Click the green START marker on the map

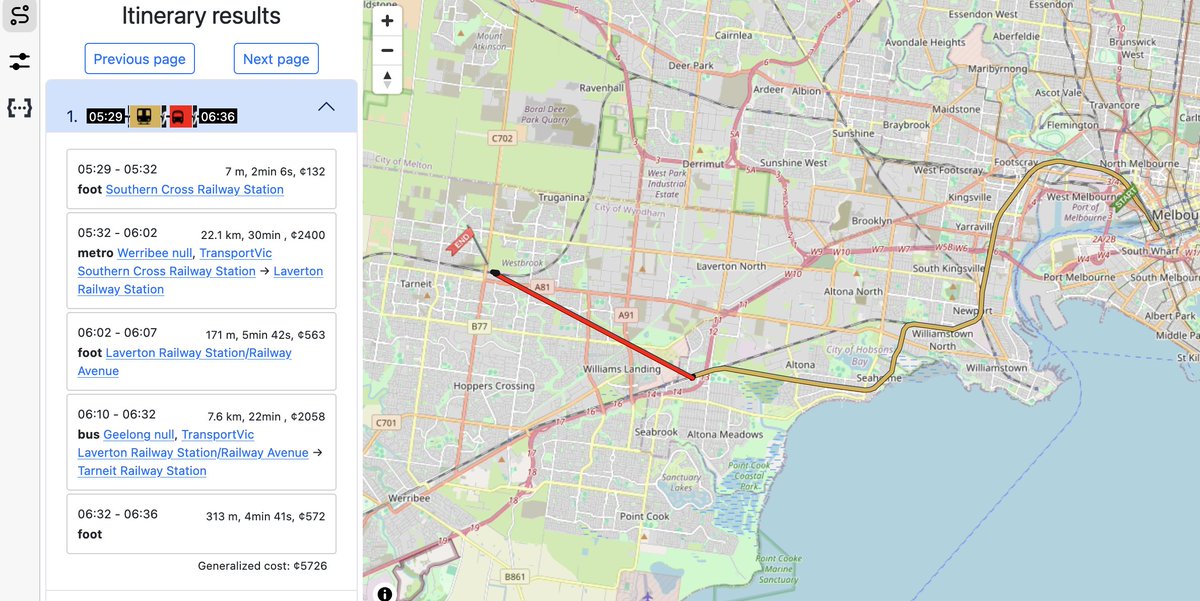[x=1125, y=196]
